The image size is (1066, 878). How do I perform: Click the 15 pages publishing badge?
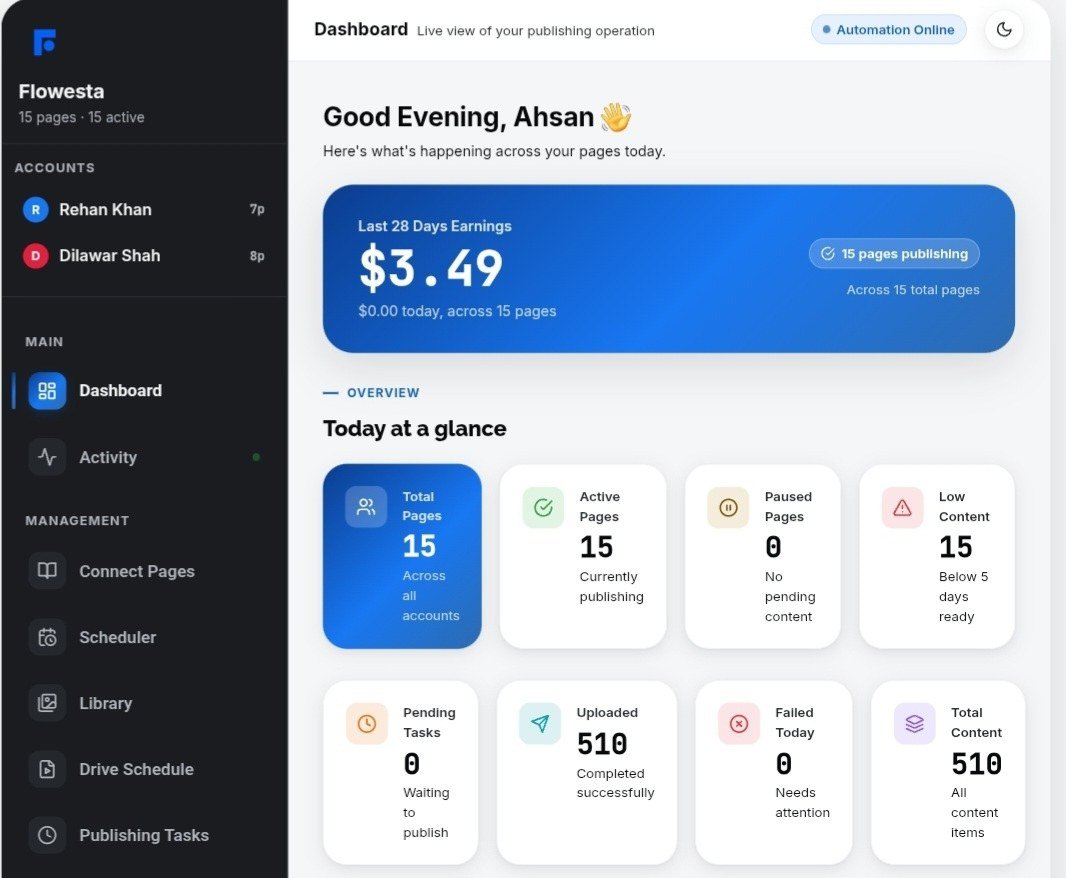pyautogui.click(x=894, y=254)
